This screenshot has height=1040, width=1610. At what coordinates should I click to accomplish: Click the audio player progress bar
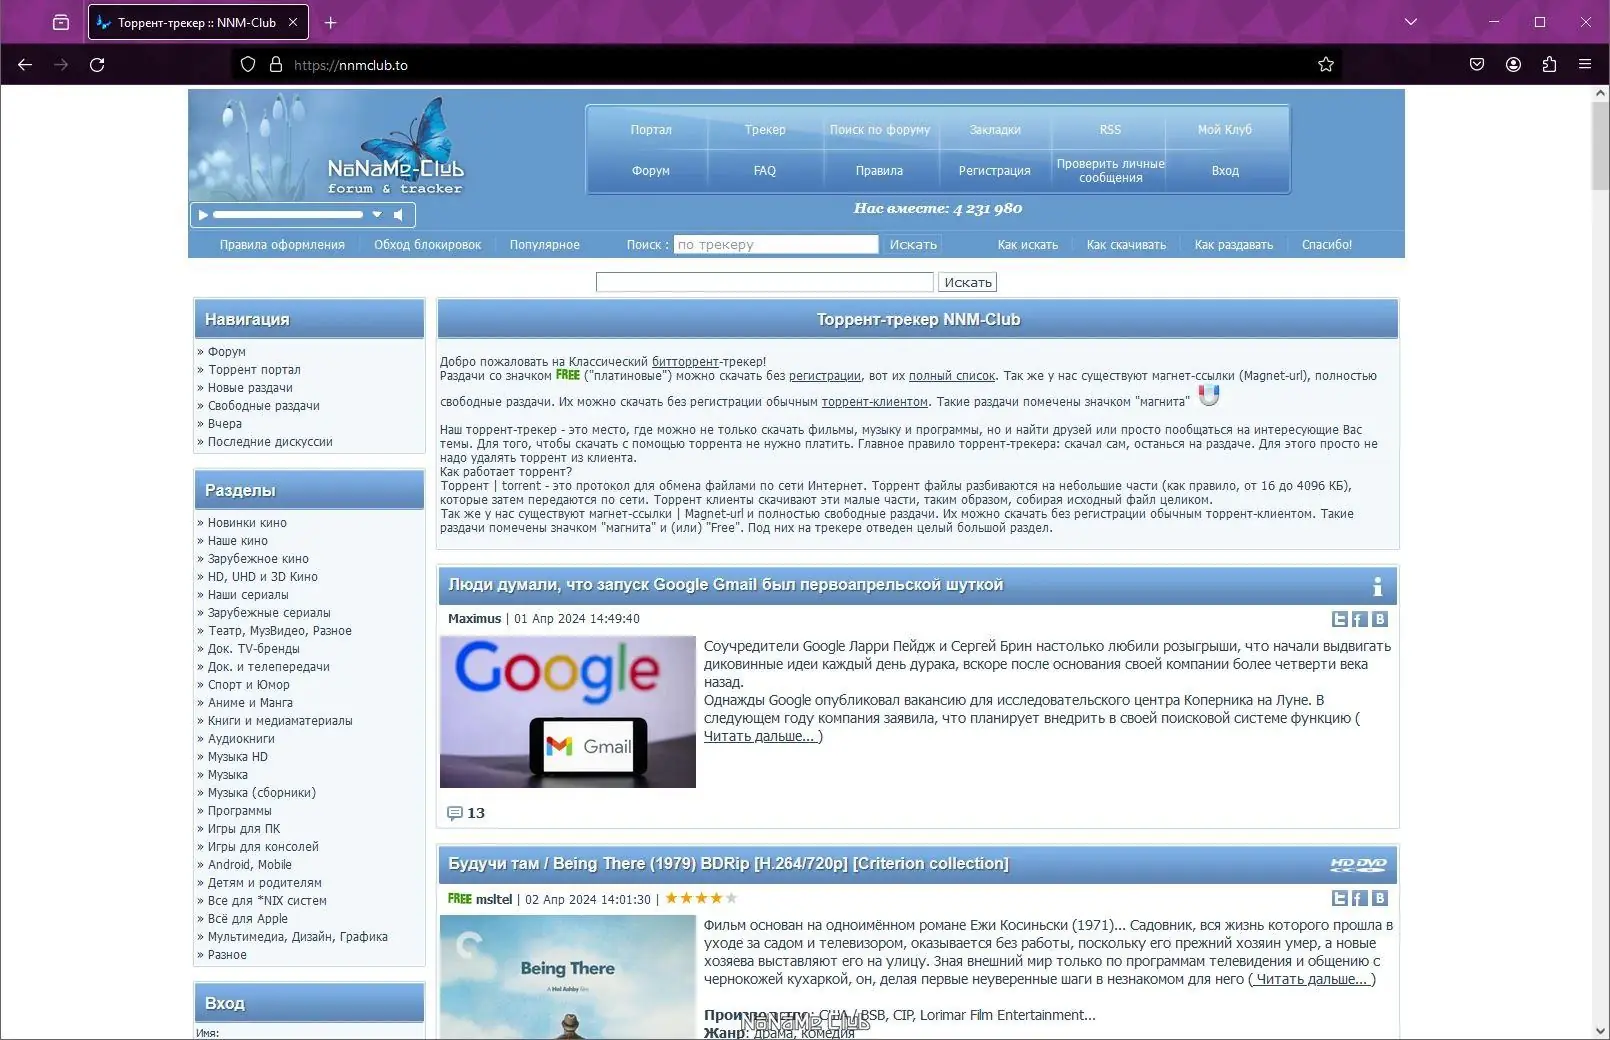288,215
